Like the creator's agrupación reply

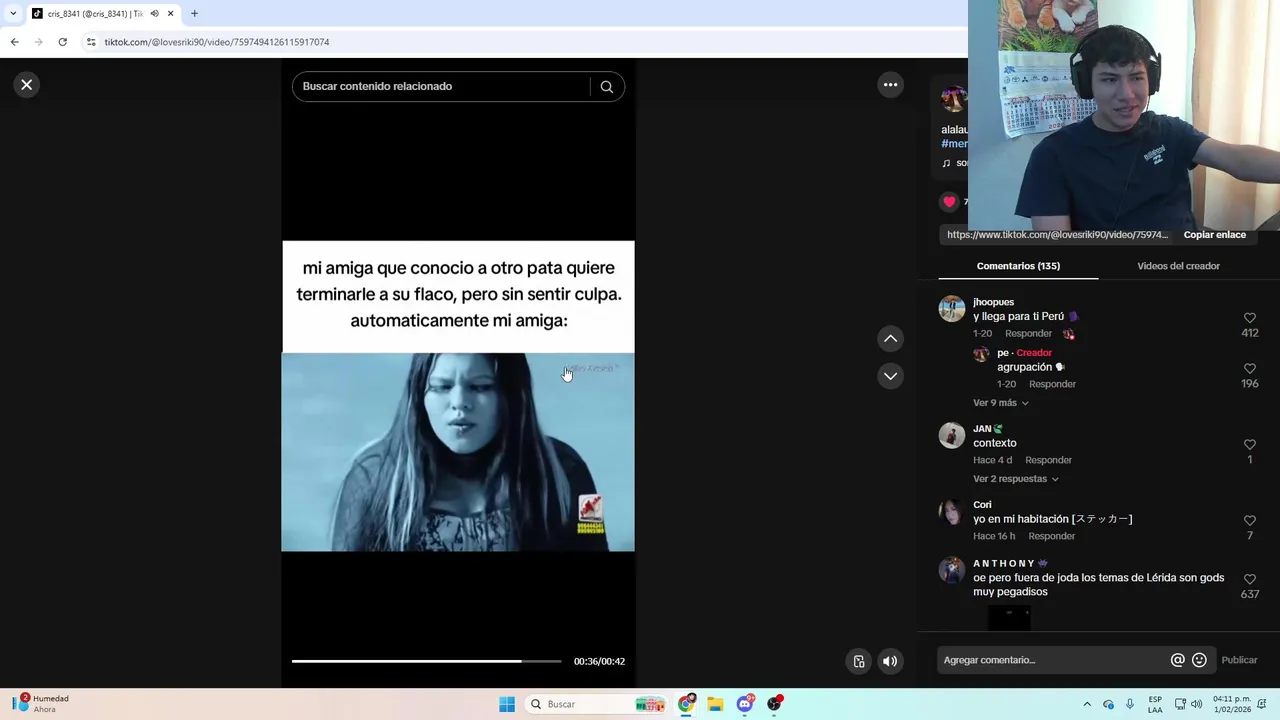pos(1249,369)
